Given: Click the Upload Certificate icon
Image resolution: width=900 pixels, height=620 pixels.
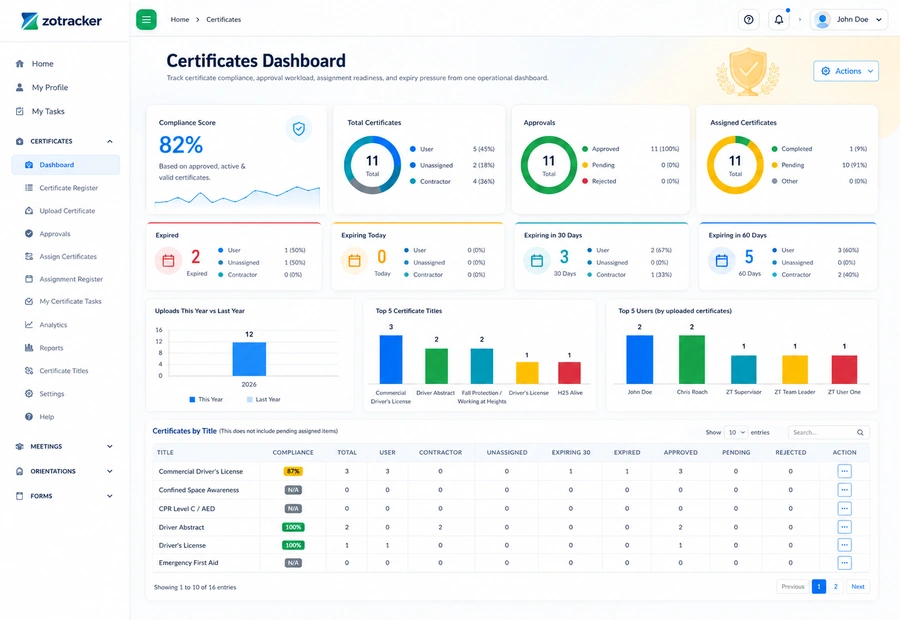Looking at the screenshot, I should (x=29, y=211).
